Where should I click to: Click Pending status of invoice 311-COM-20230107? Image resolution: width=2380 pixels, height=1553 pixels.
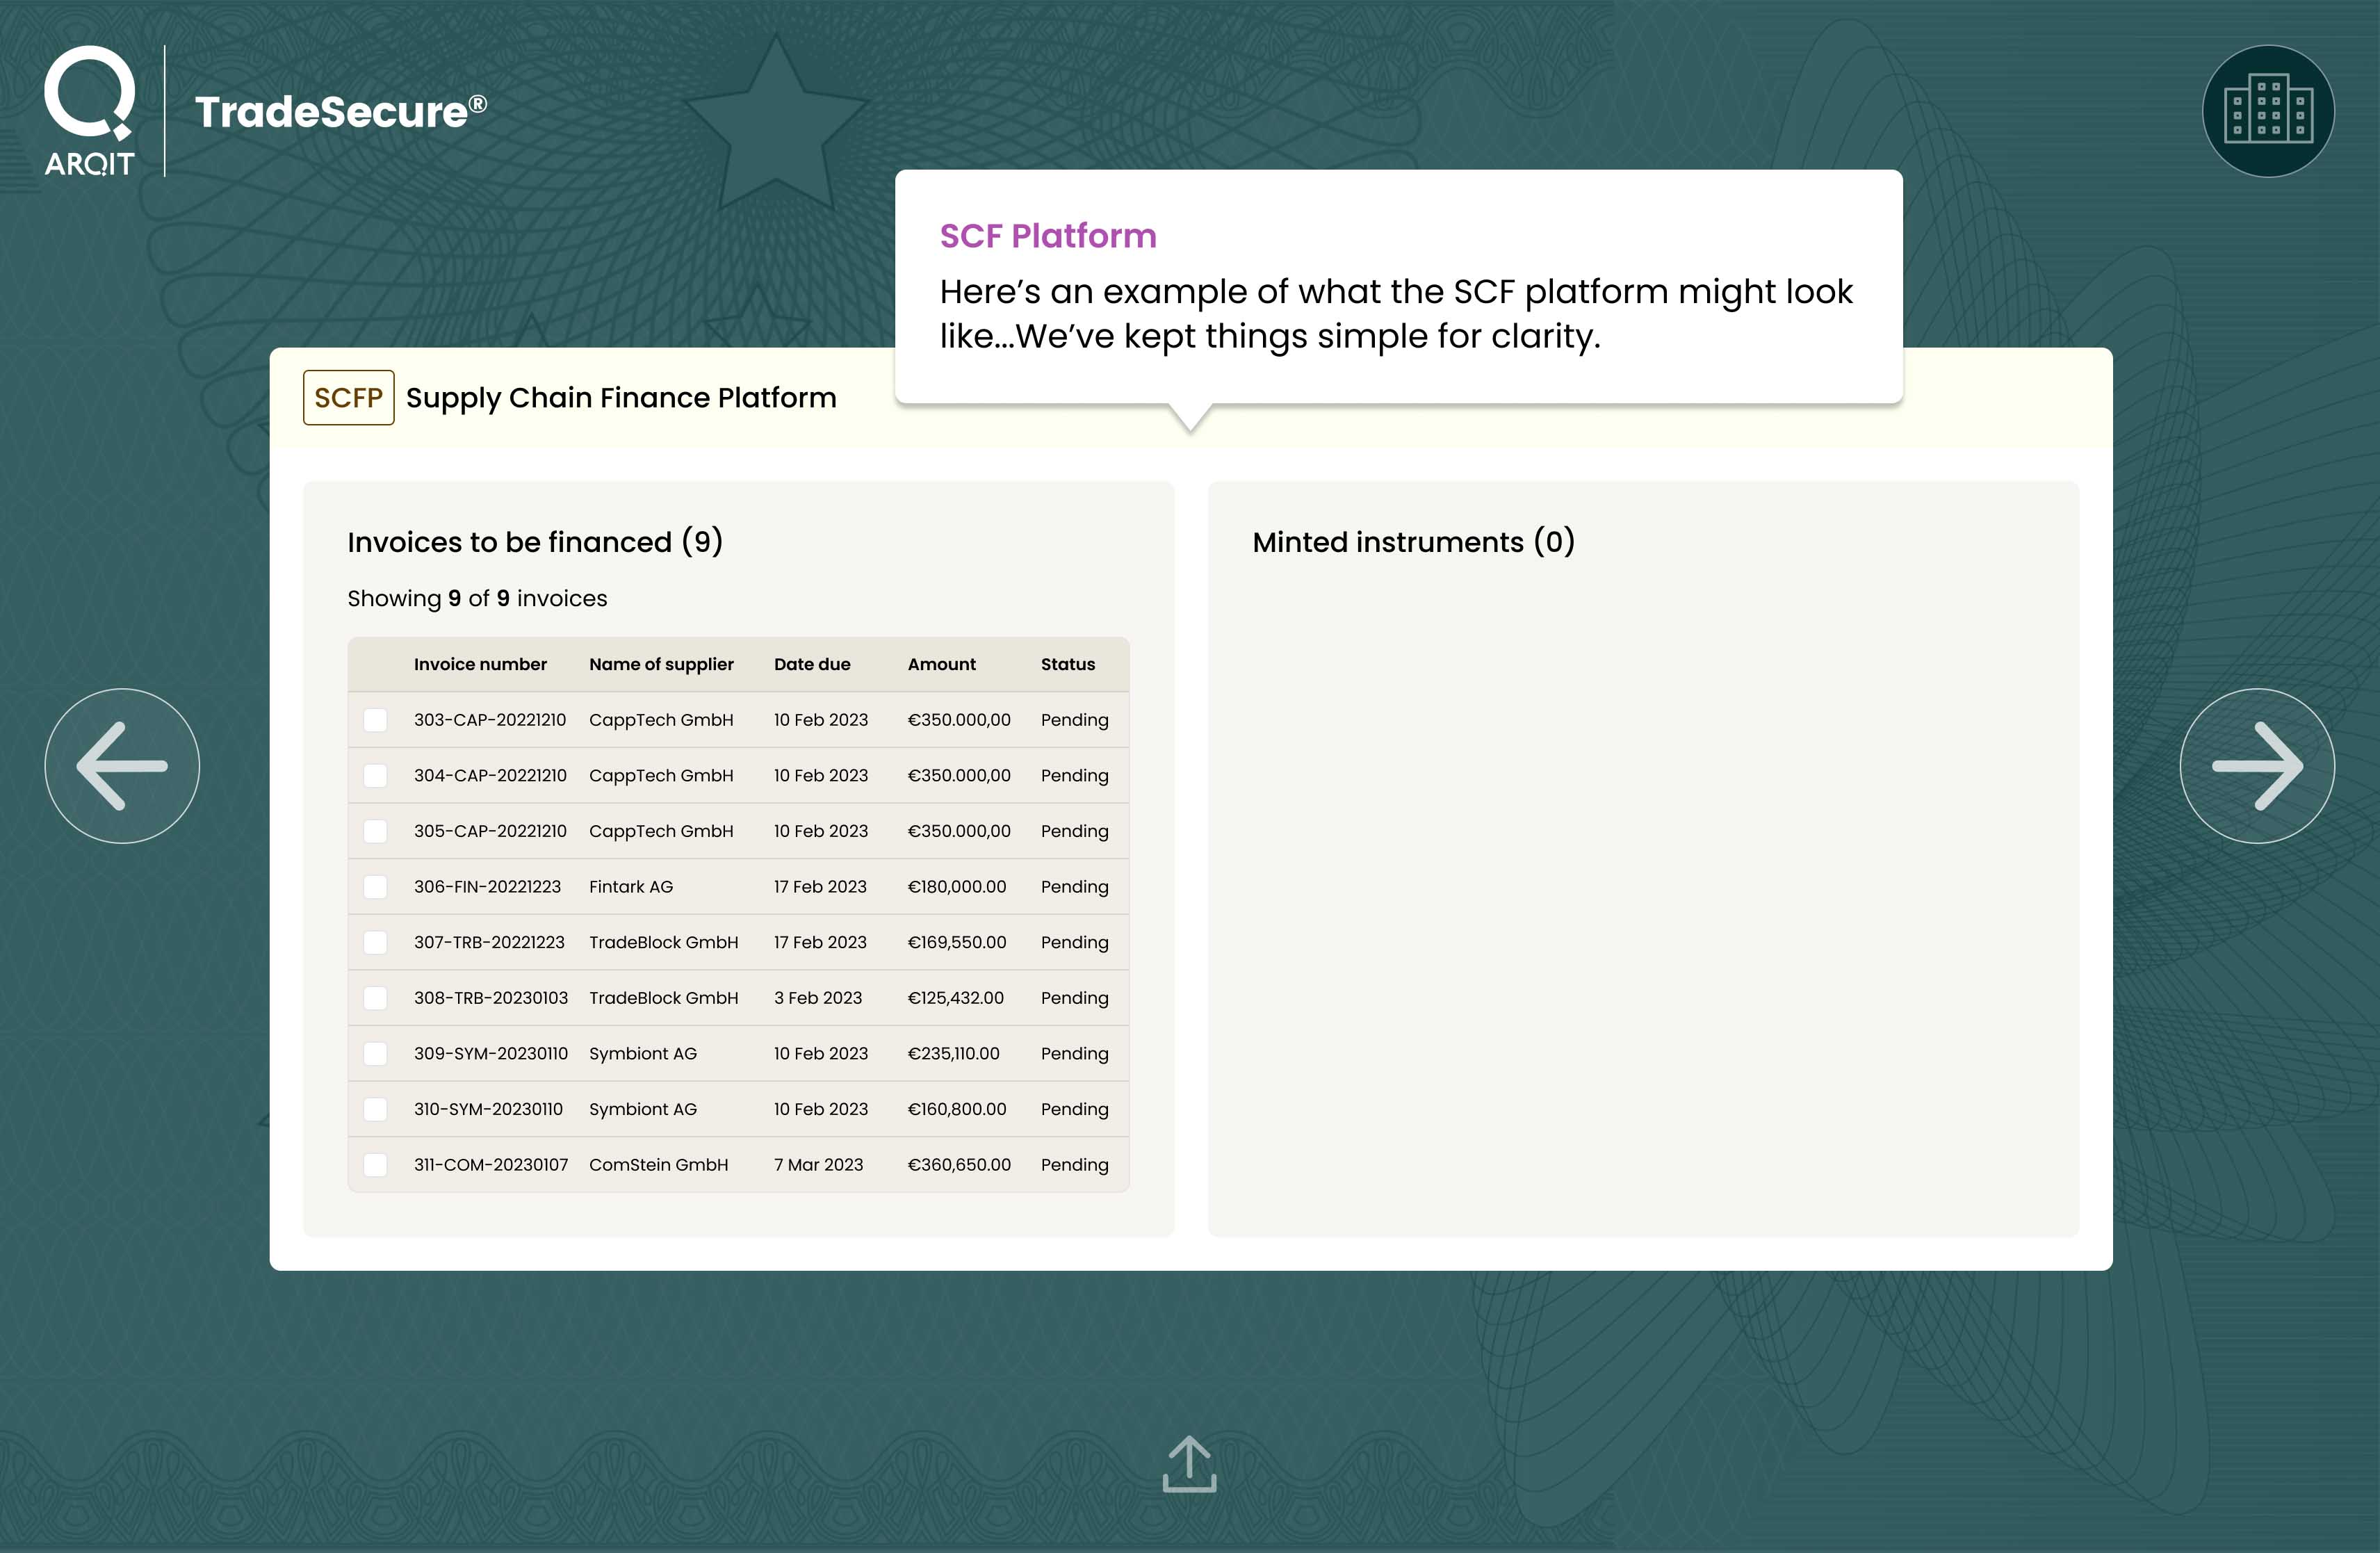point(1075,1165)
